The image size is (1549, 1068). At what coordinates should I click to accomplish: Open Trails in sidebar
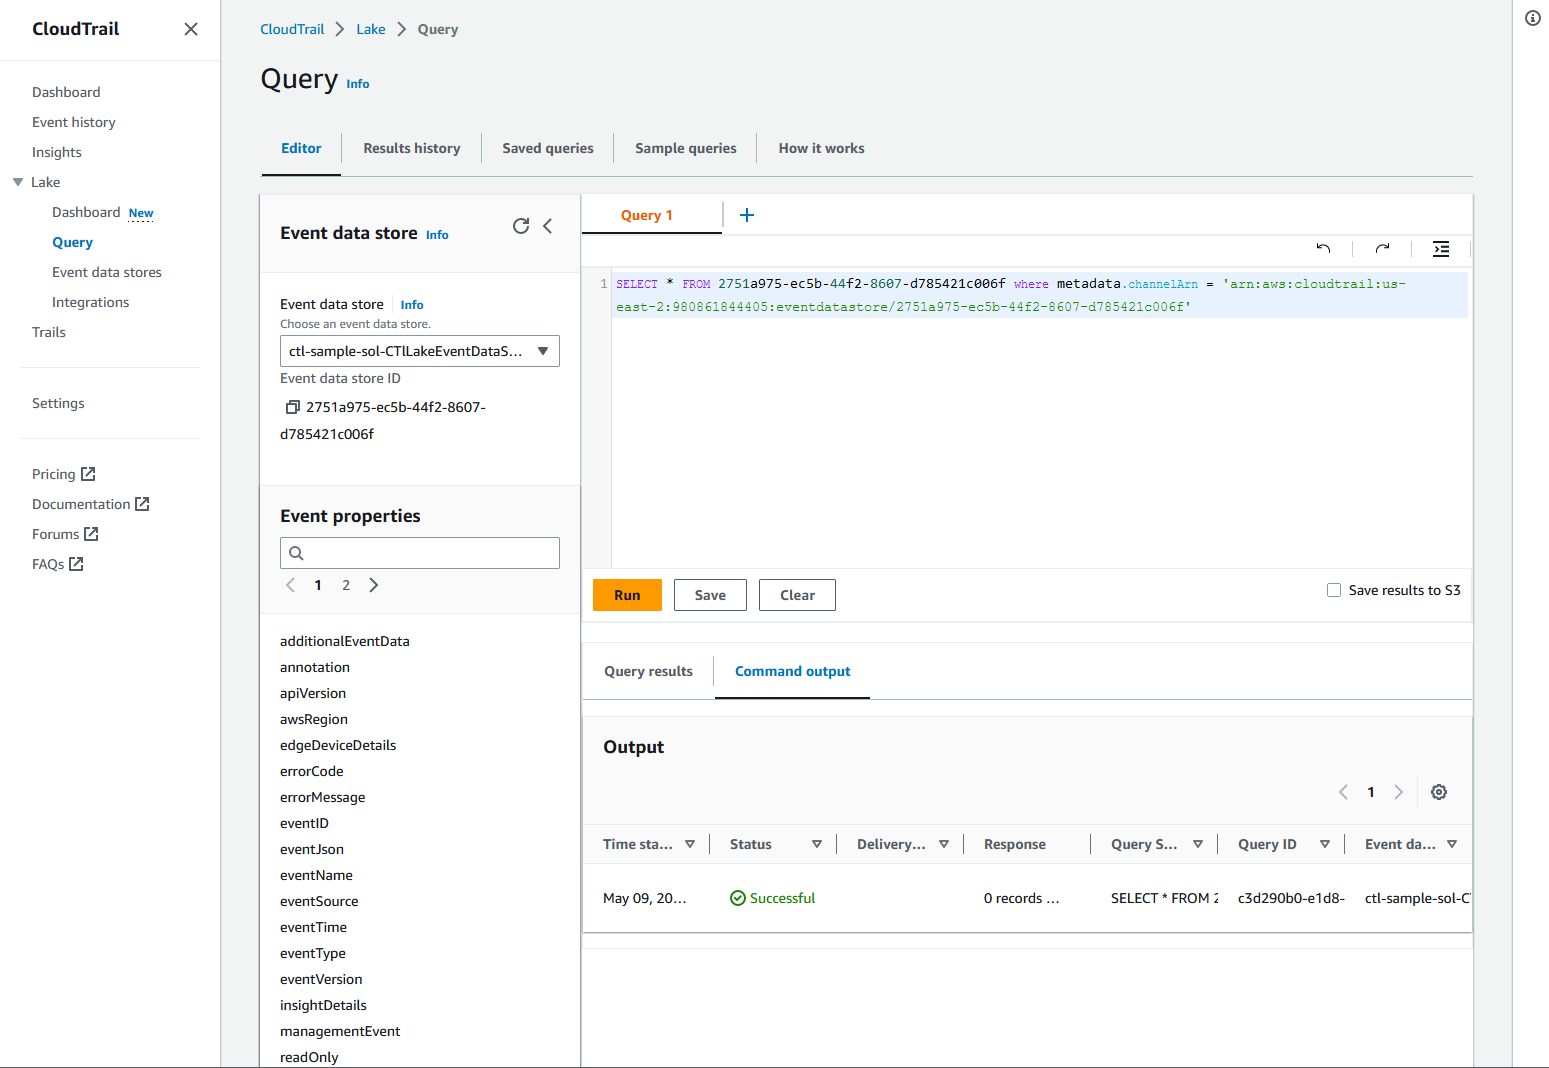(49, 332)
